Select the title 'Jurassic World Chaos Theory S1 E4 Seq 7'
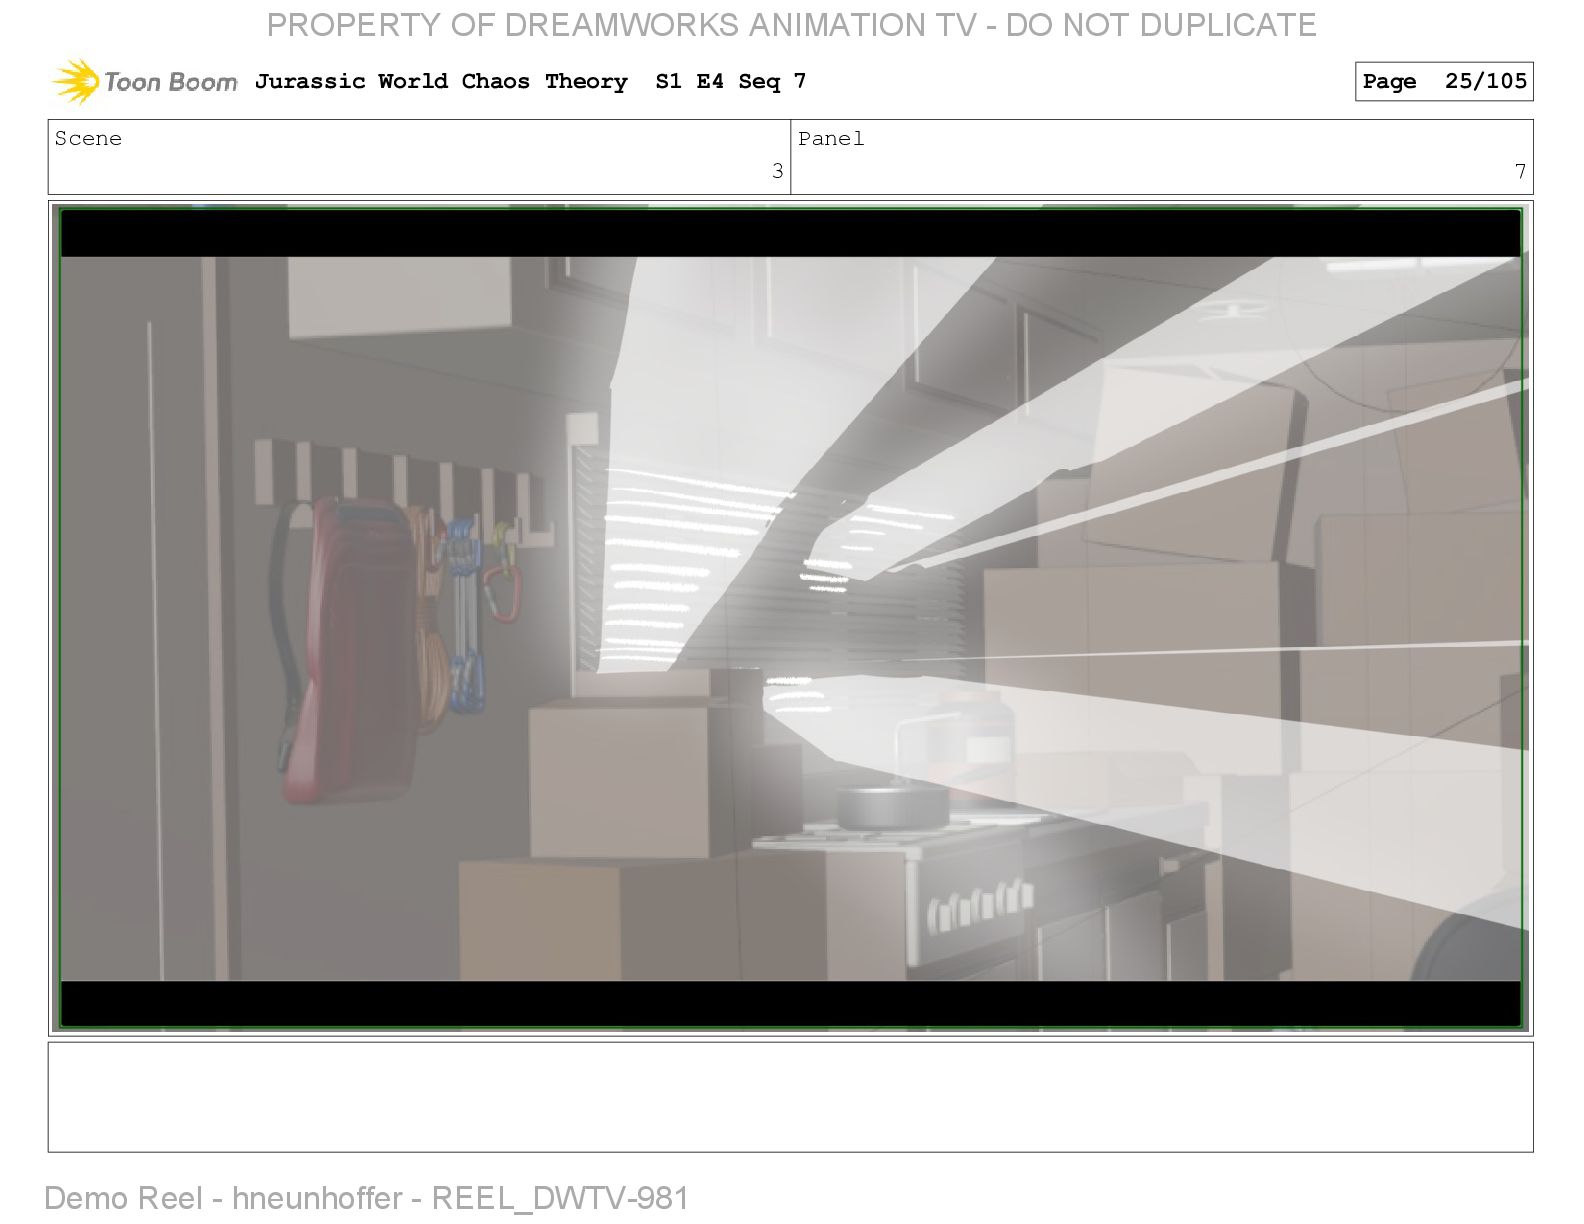 [x=530, y=82]
